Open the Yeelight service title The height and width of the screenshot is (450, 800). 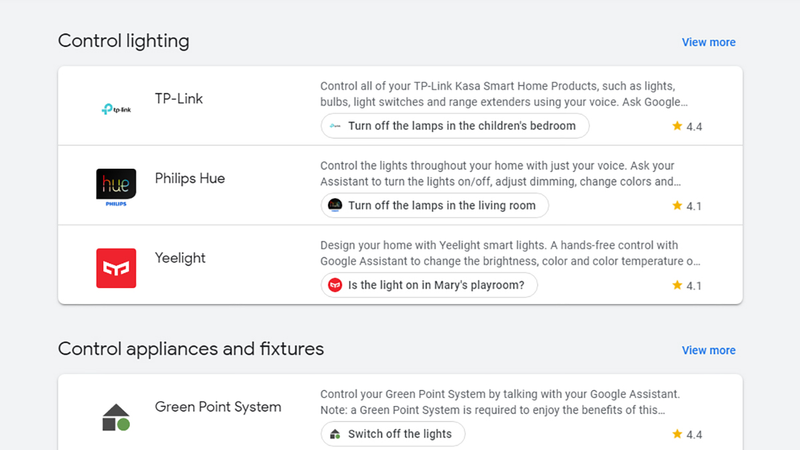tap(180, 258)
